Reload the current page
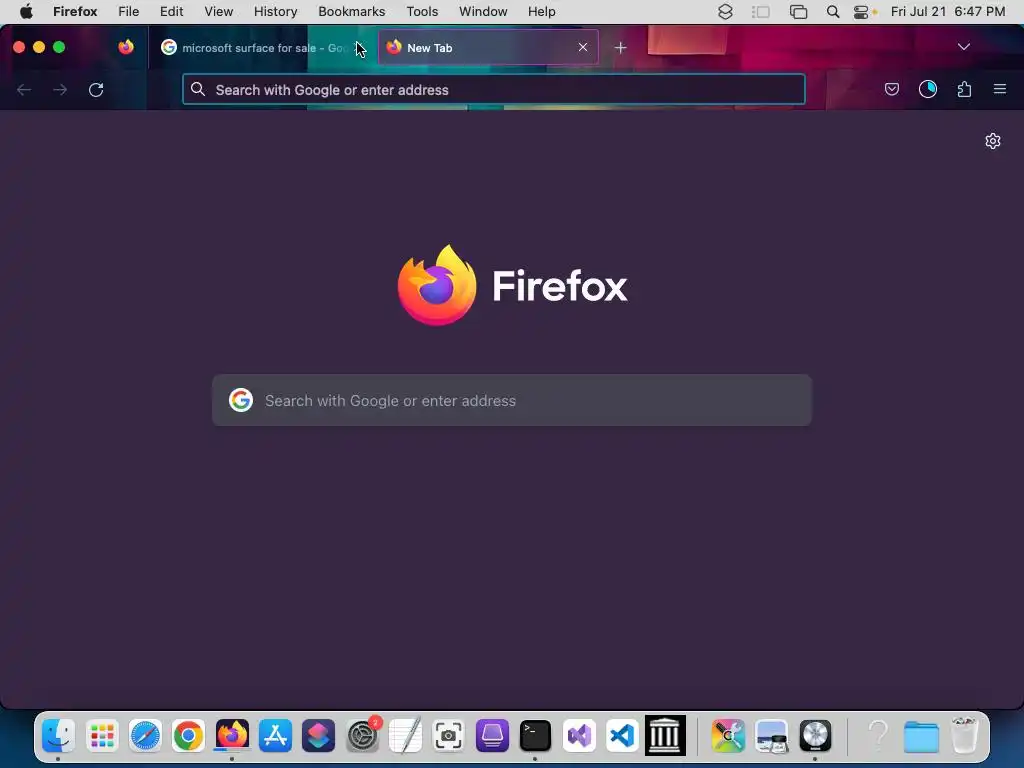This screenshot has width=1024, height=768. click(96, 89)
